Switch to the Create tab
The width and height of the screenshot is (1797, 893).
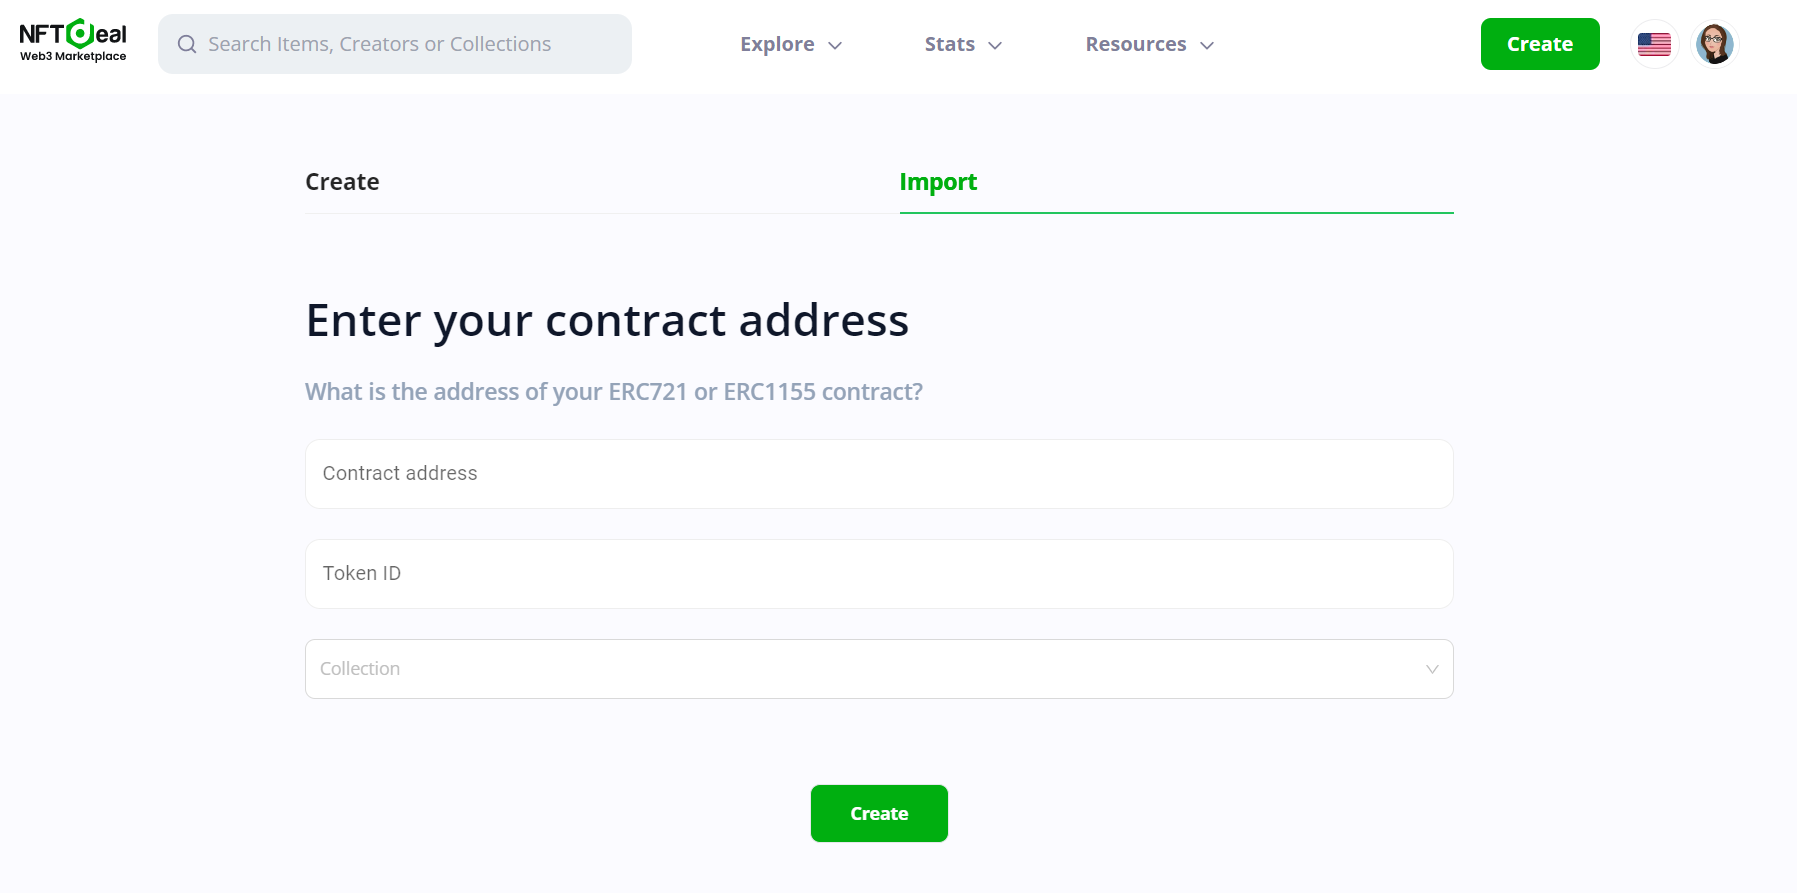pos(342,182)
